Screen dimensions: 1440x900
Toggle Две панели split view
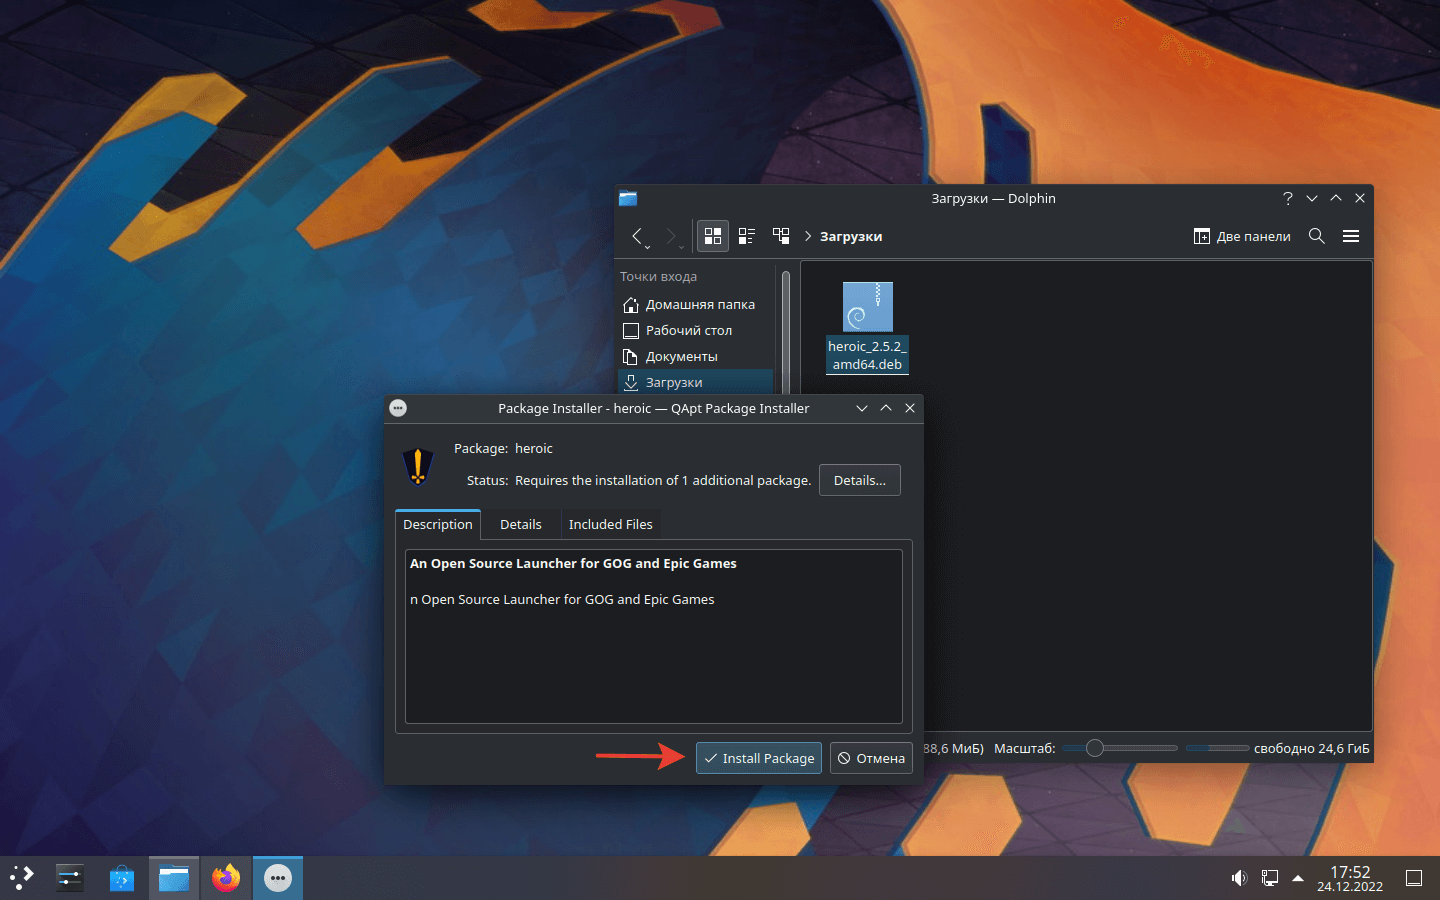coord(1242,236)
